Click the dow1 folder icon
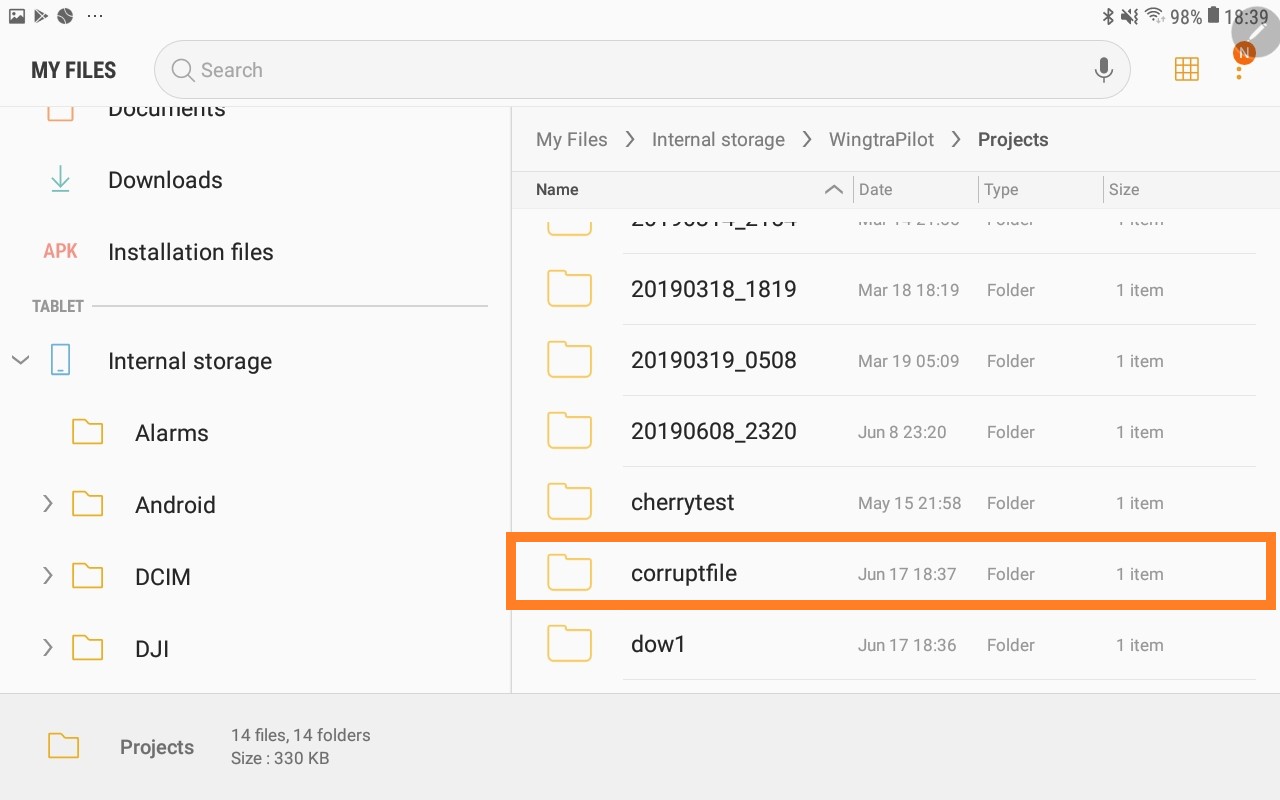Viewport: 1280px width, 800px height. (x=569, y=644)
